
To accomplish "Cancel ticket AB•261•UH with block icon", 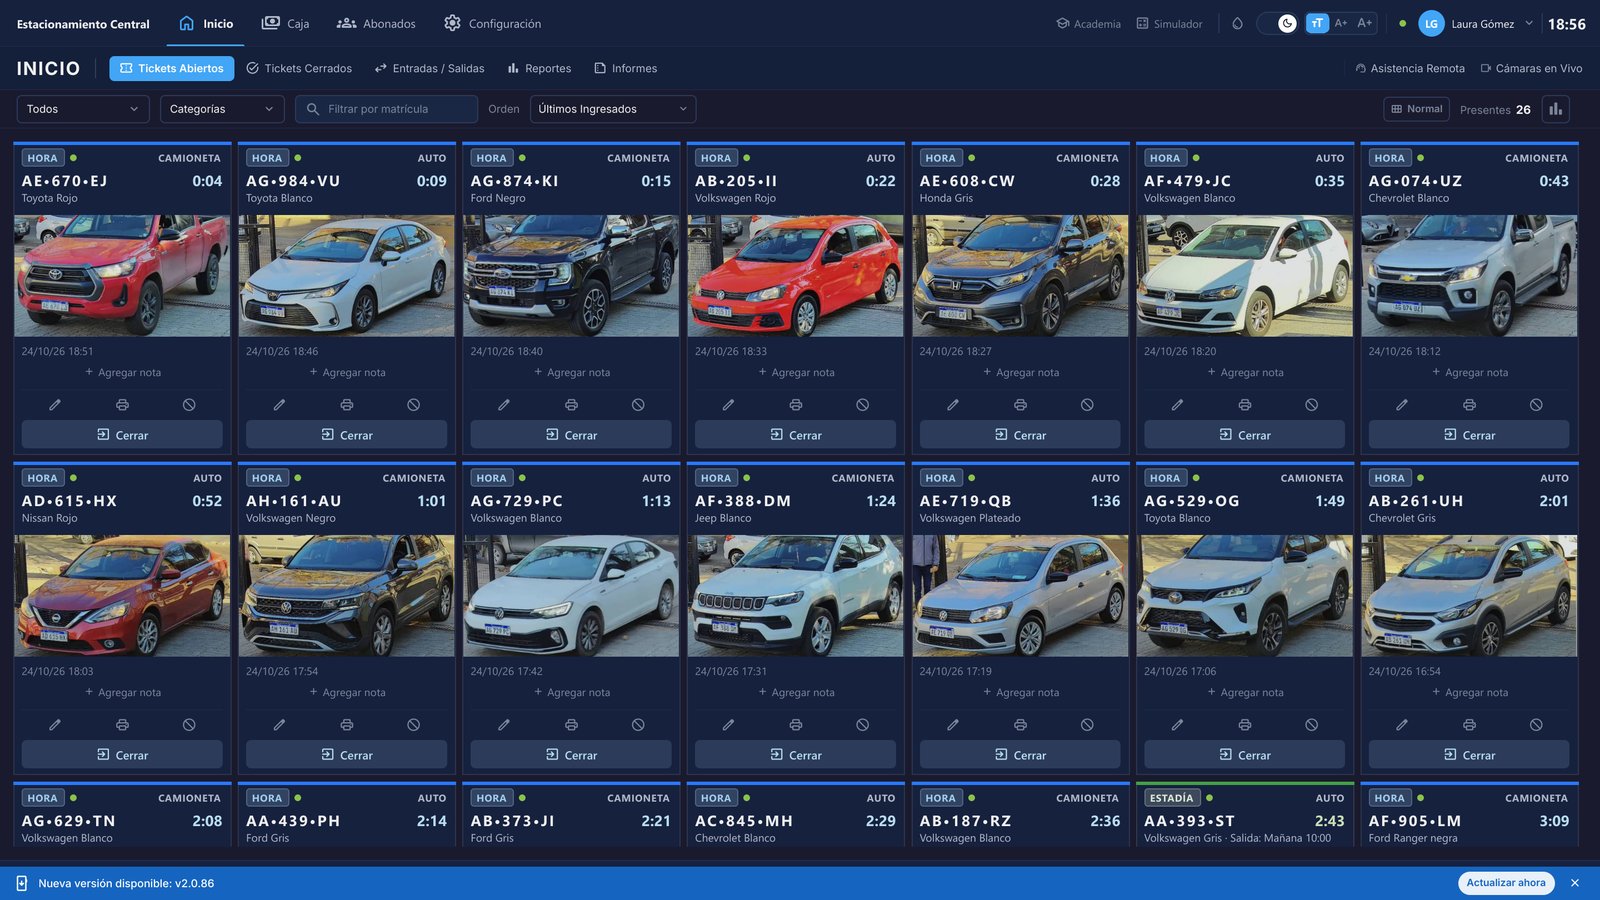I will 1536,725.
